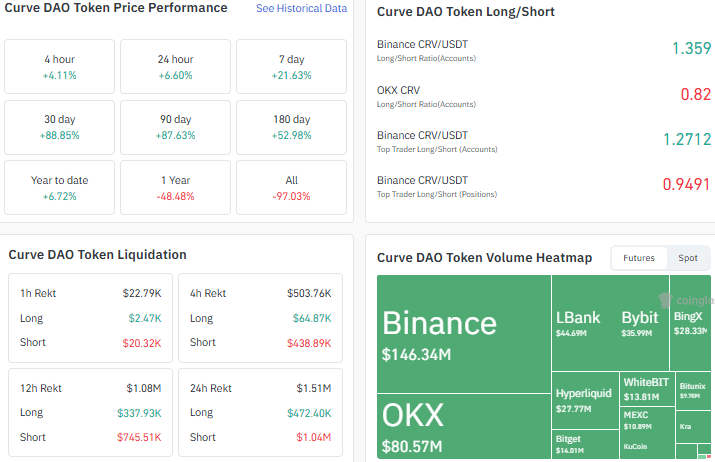
Task: Click the 4h Short value $438.89K
Action: (x=309, y=343)
